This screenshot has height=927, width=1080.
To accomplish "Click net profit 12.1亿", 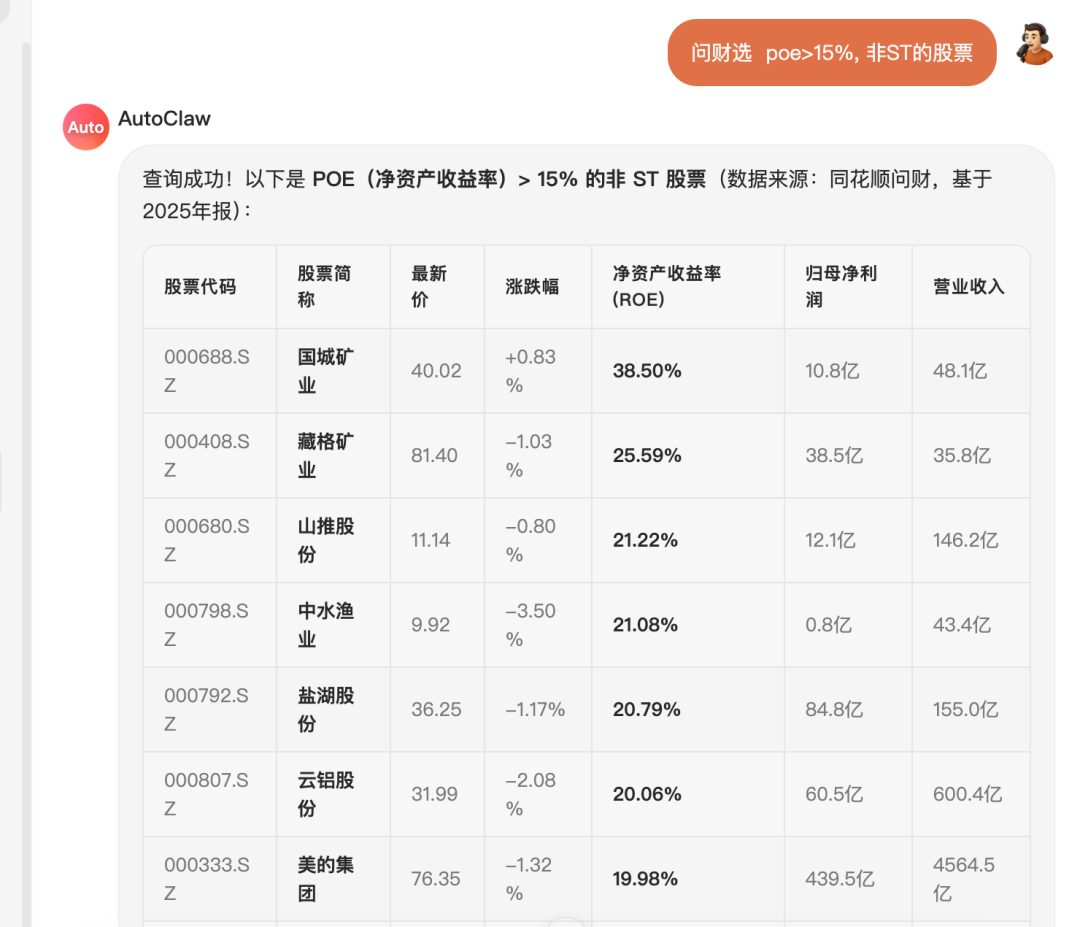I will 831,541.
